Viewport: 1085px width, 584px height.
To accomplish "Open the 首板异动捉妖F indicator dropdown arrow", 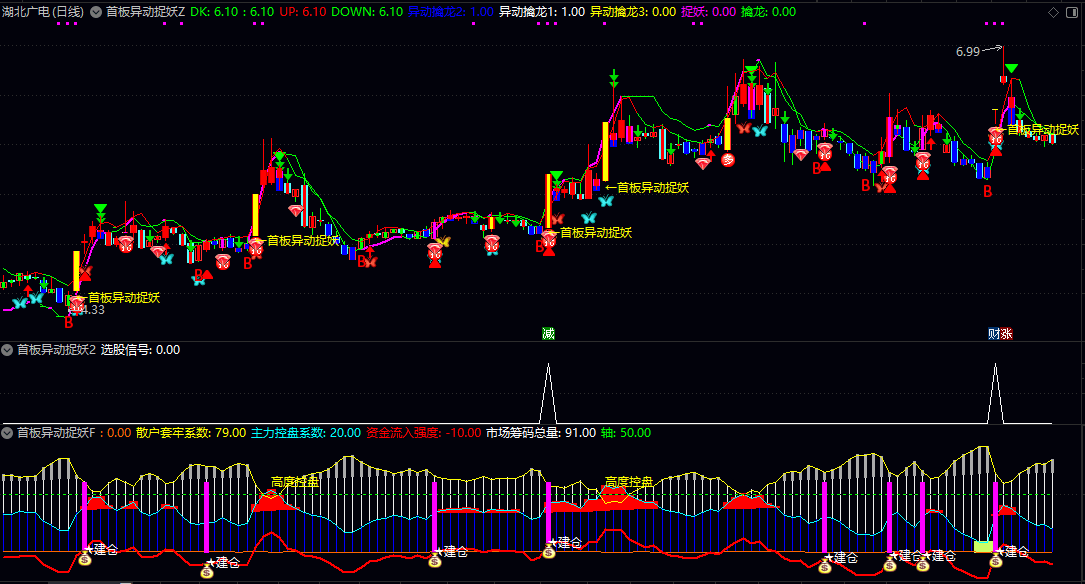I will click(x=7, y=433).
